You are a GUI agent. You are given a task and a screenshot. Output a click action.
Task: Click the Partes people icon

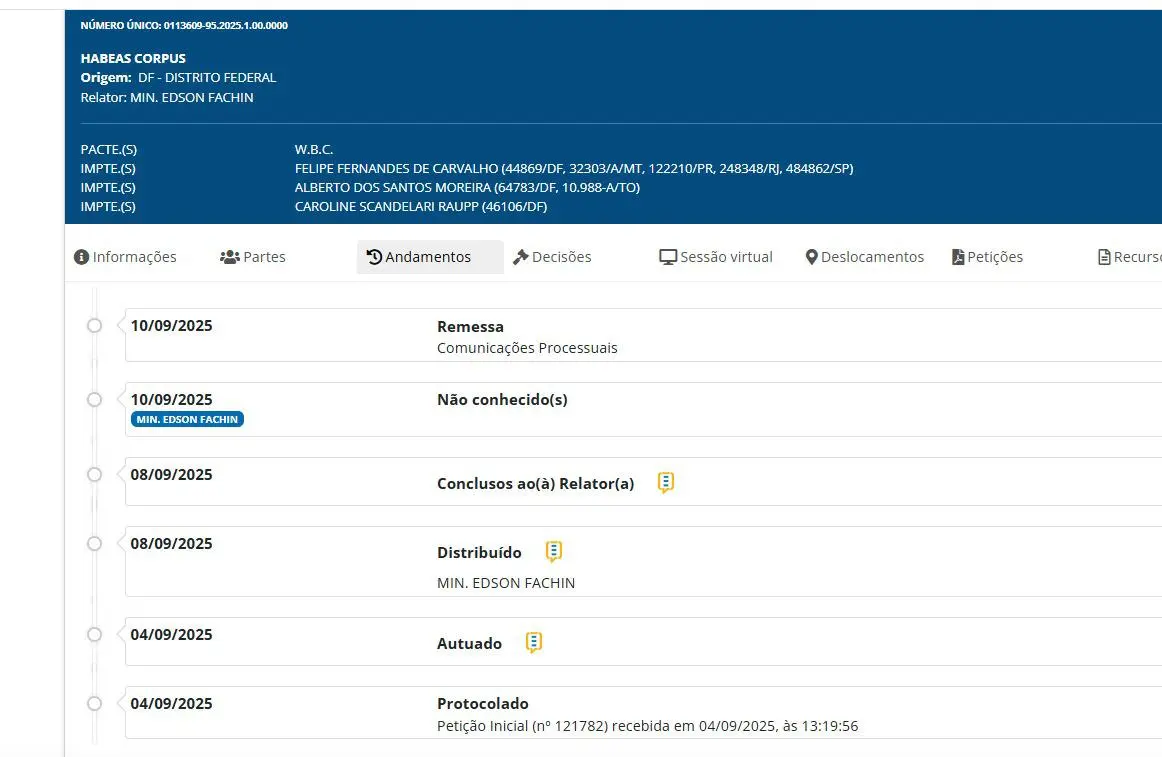[x=230, y=257]
